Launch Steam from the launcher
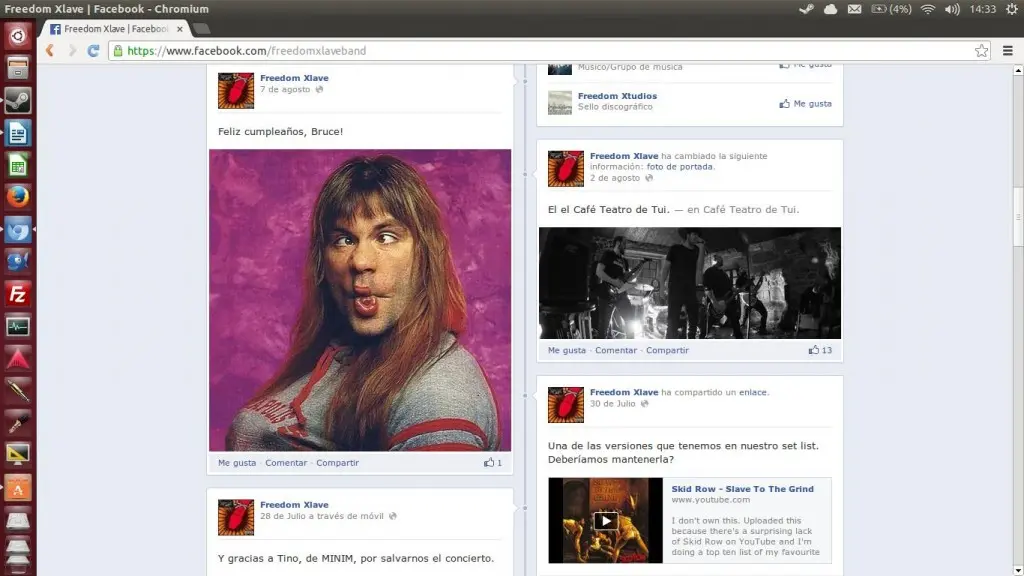The image size is (1024, 576). [x=18, y=101]
